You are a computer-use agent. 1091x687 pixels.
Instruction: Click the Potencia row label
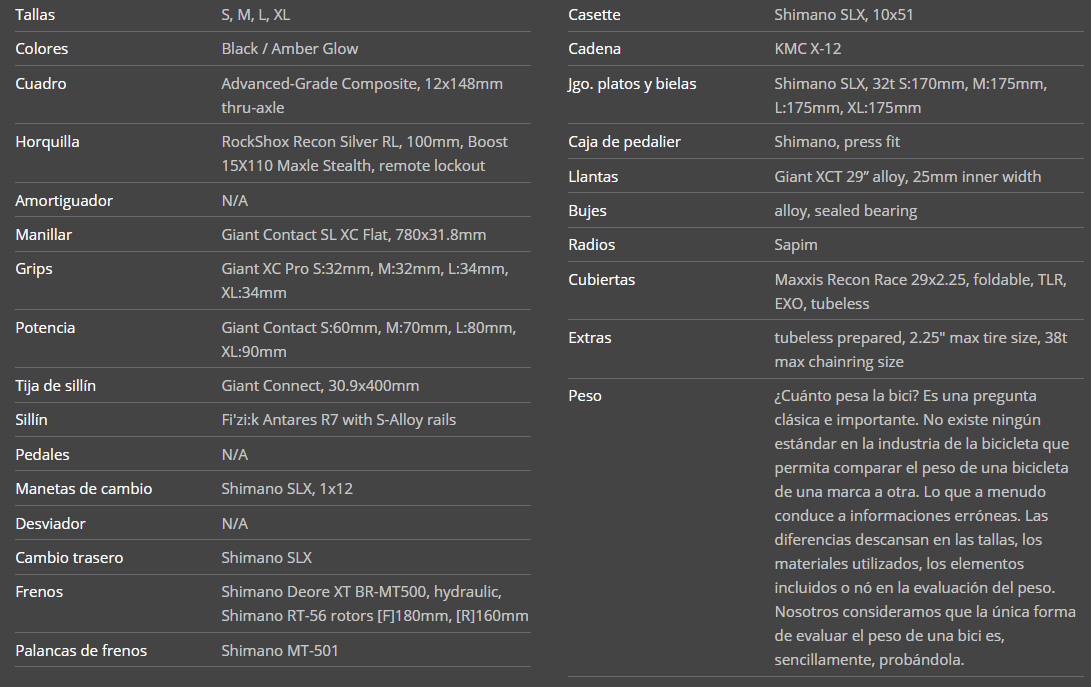click(x=45, y=328)
